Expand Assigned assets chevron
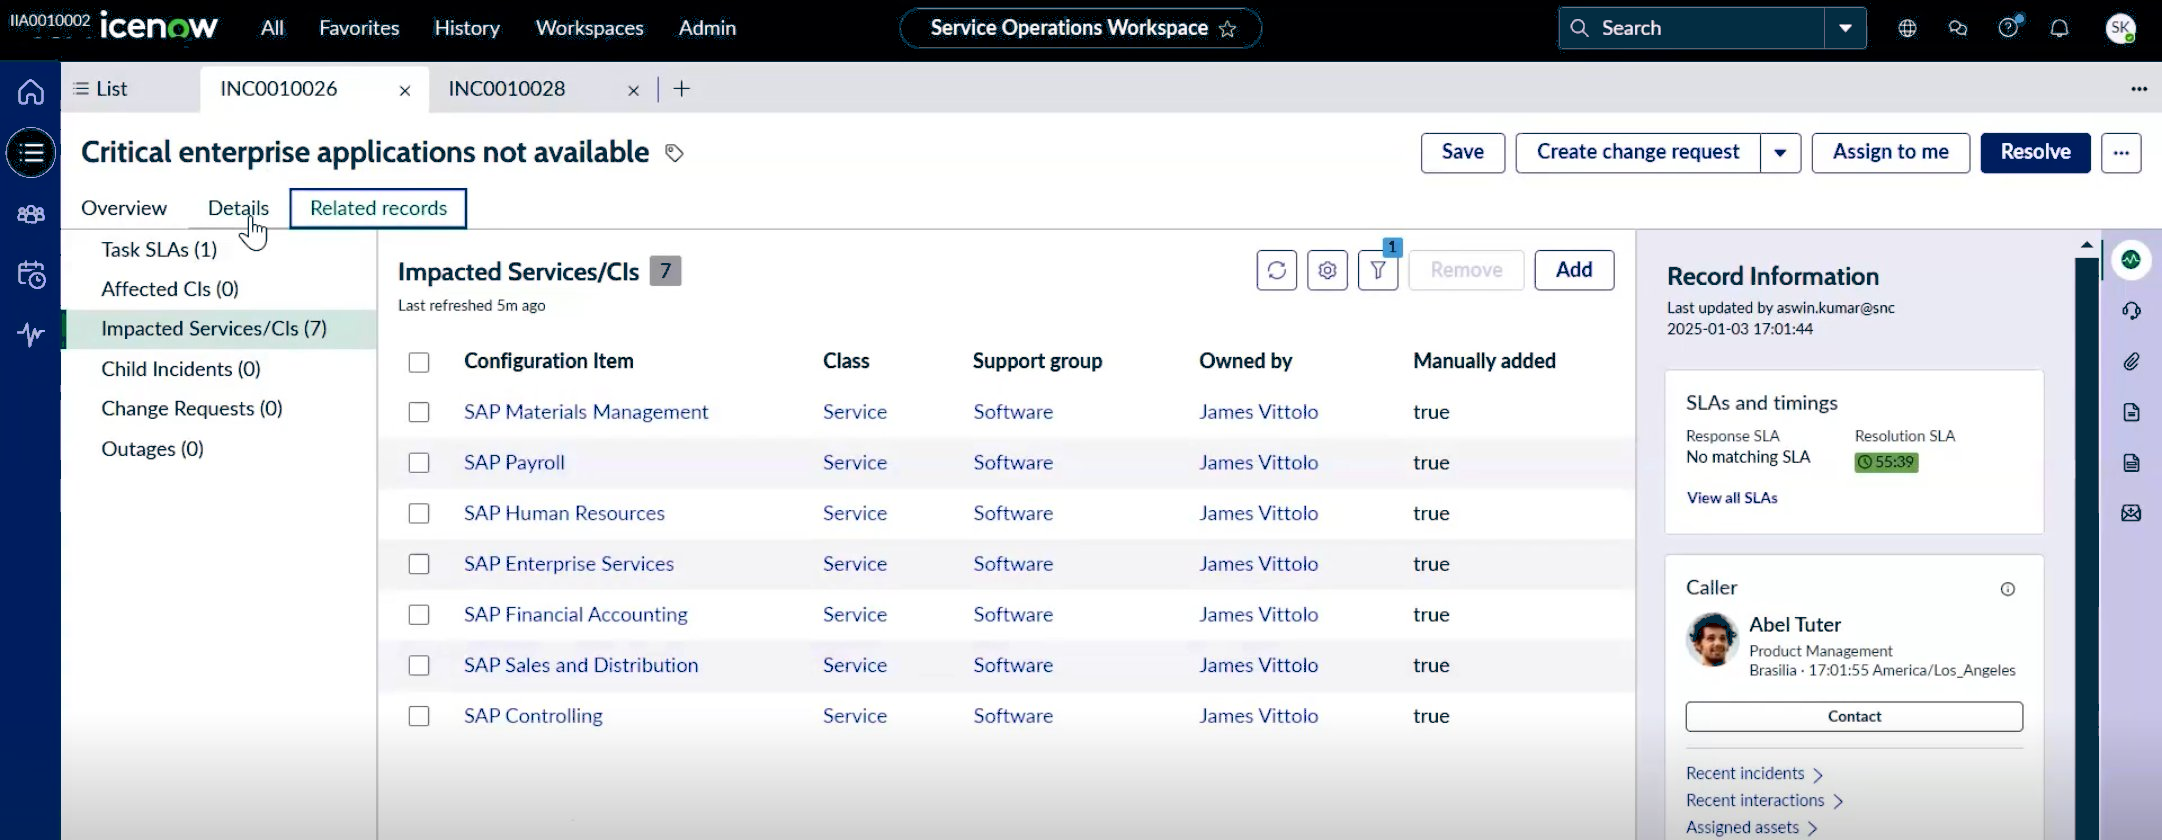 (x=1812, y=828)
